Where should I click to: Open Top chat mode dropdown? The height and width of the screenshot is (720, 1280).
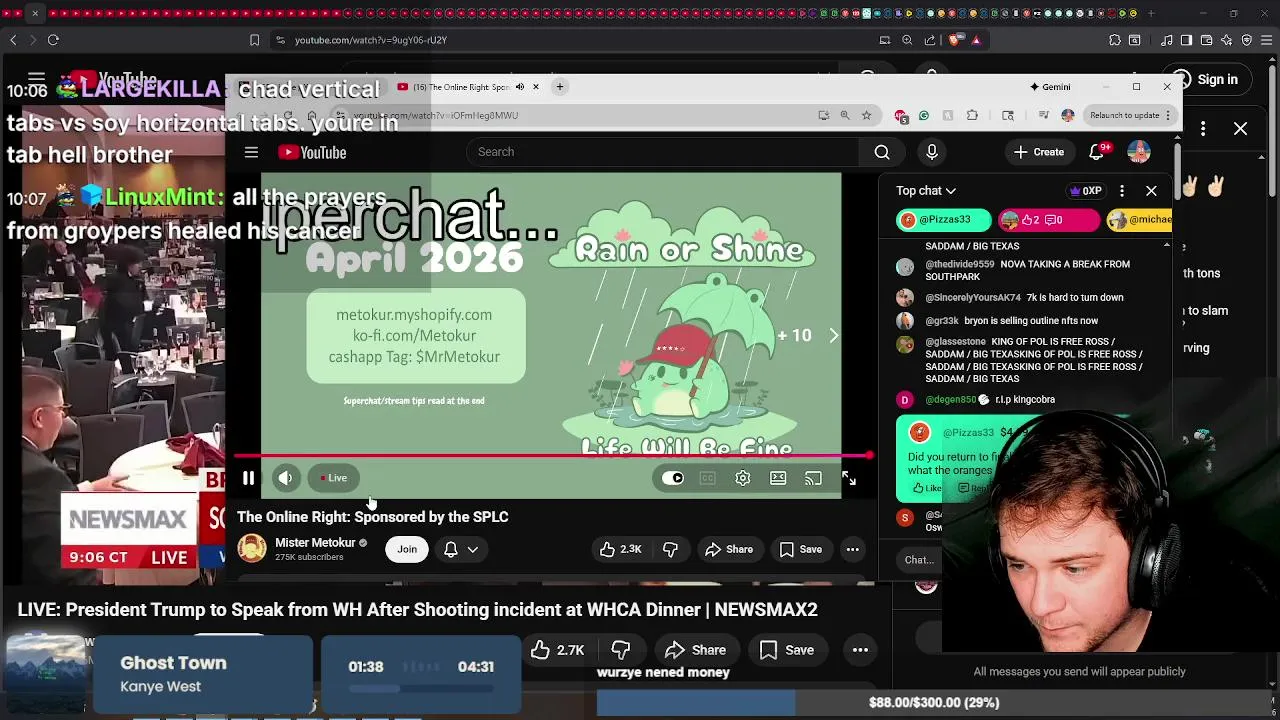926,190
